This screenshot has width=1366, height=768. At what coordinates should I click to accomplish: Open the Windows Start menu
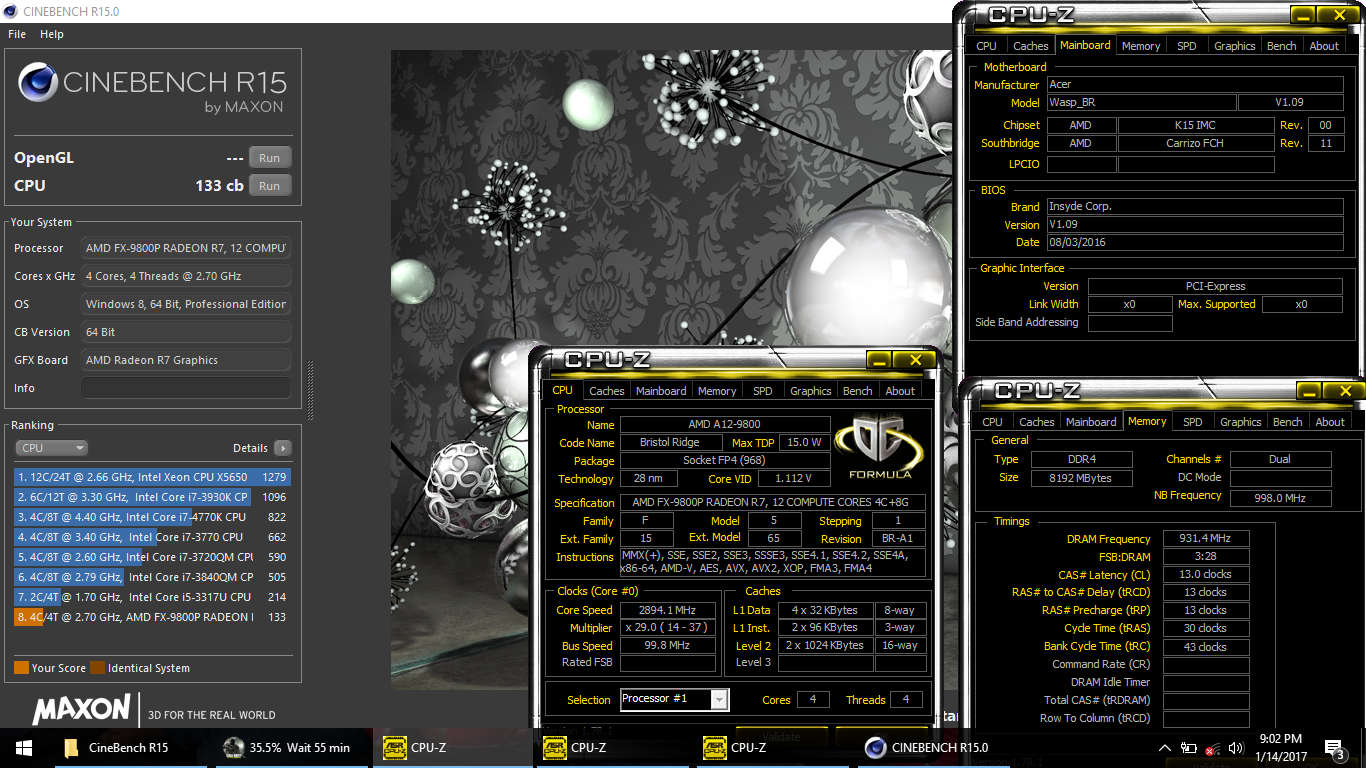(x=23, y=747)
